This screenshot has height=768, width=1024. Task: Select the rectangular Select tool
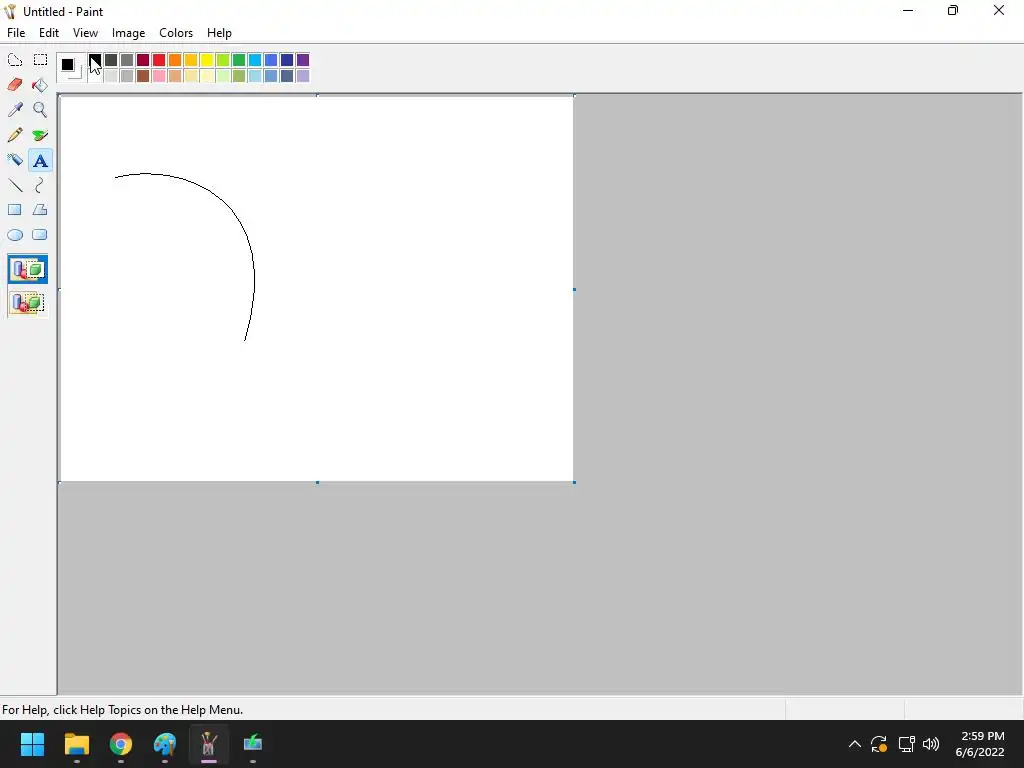pos(40,60)
